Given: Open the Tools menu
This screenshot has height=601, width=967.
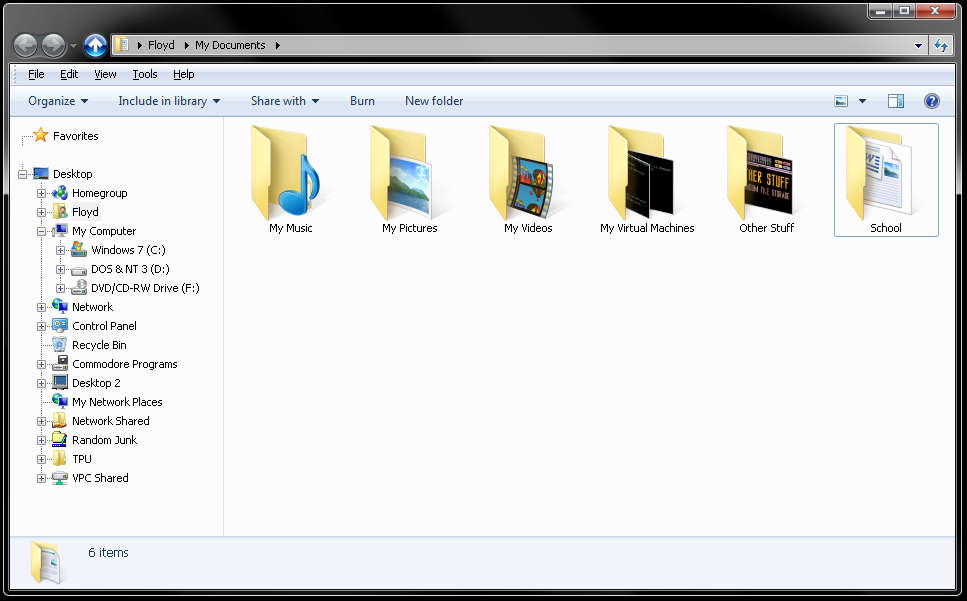Looking at the screenshot, I should click(145, 74).
